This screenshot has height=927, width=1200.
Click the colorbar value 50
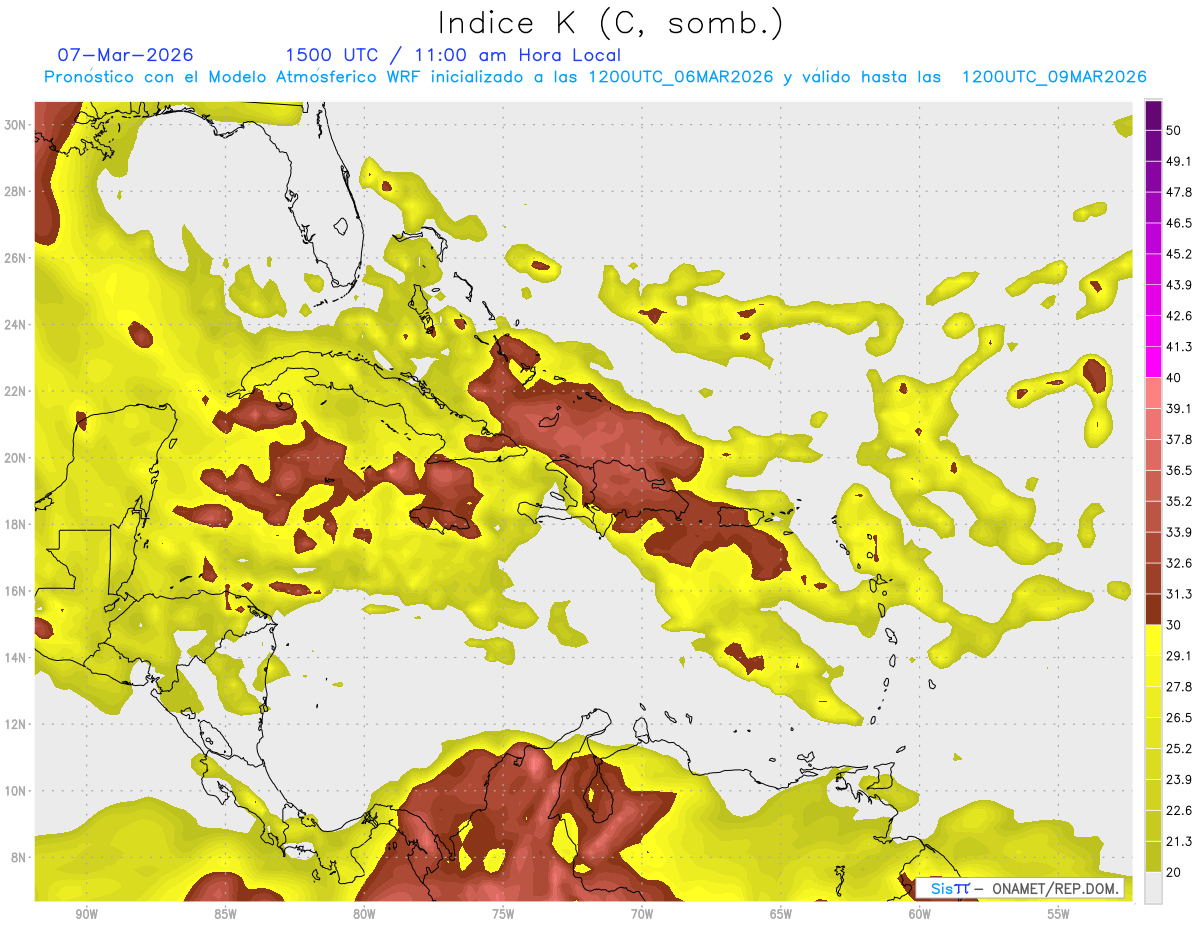click(1174, 130)
